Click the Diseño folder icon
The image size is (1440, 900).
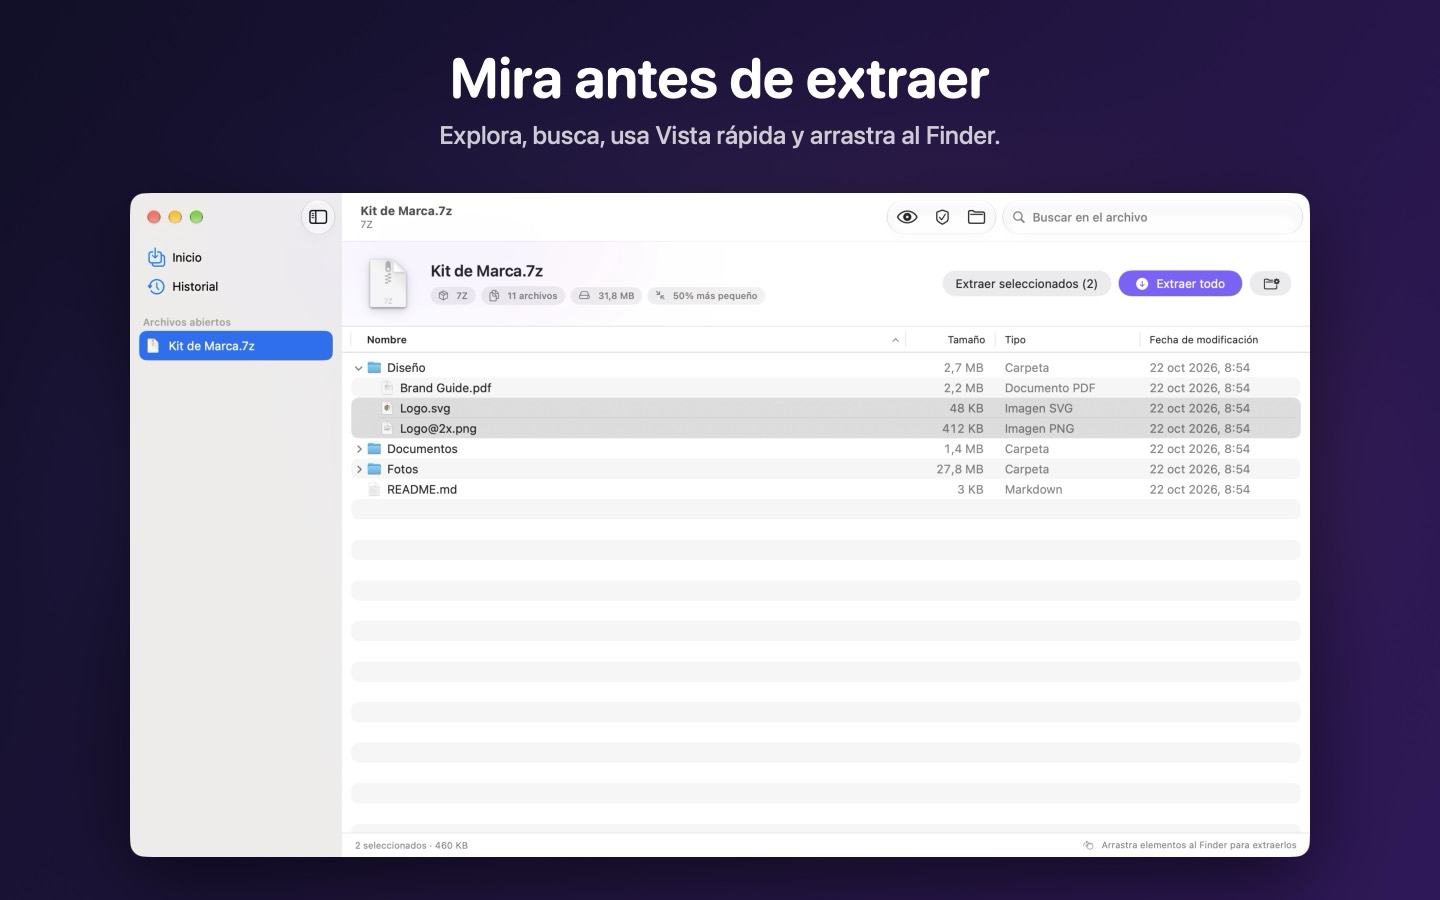374,368
